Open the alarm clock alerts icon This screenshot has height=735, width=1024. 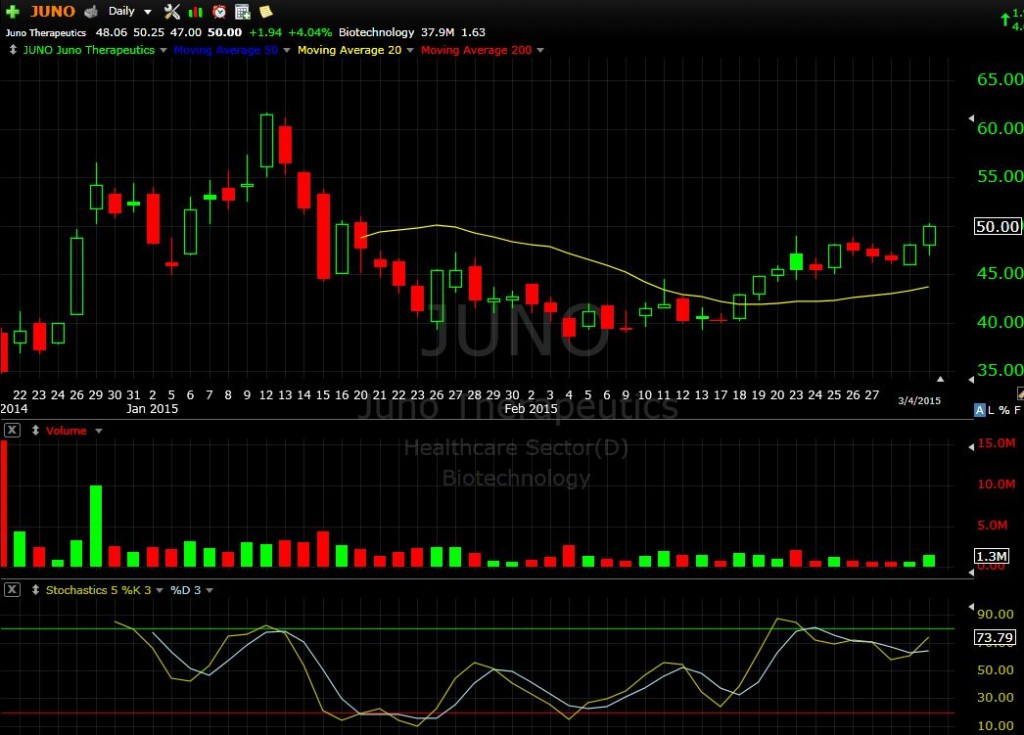(x=219, y=11)
